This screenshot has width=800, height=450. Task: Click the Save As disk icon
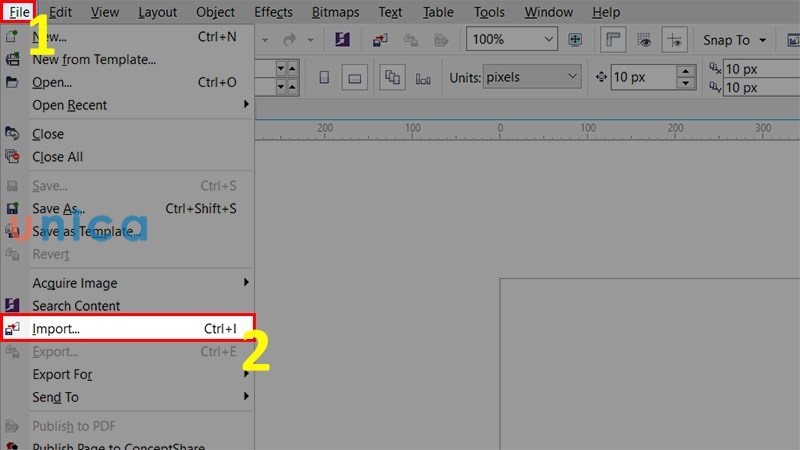[12, 208]
